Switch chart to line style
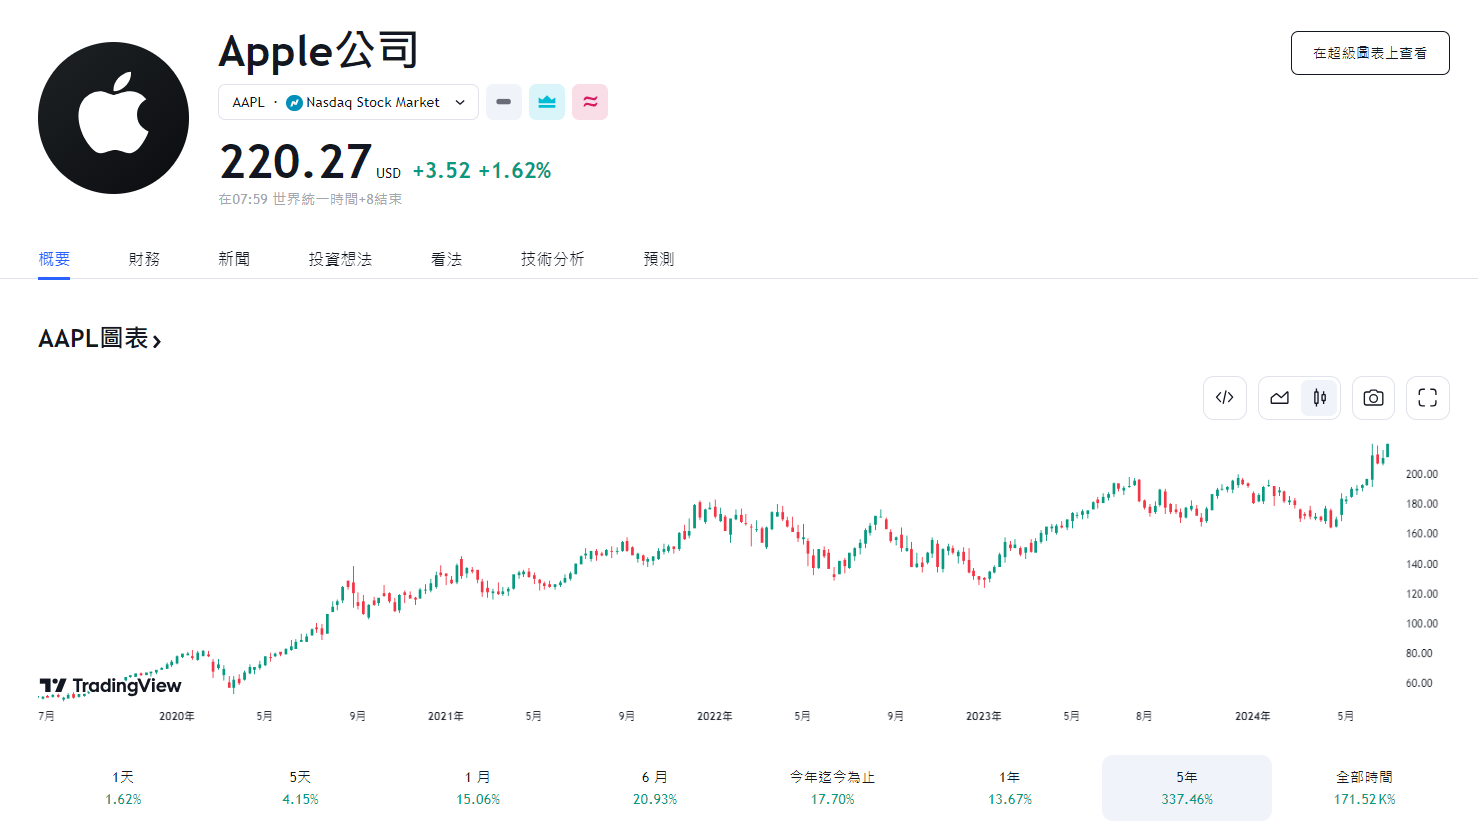Image resolution: width=1478 pixels, height=824 pixels. (1278, 397)
